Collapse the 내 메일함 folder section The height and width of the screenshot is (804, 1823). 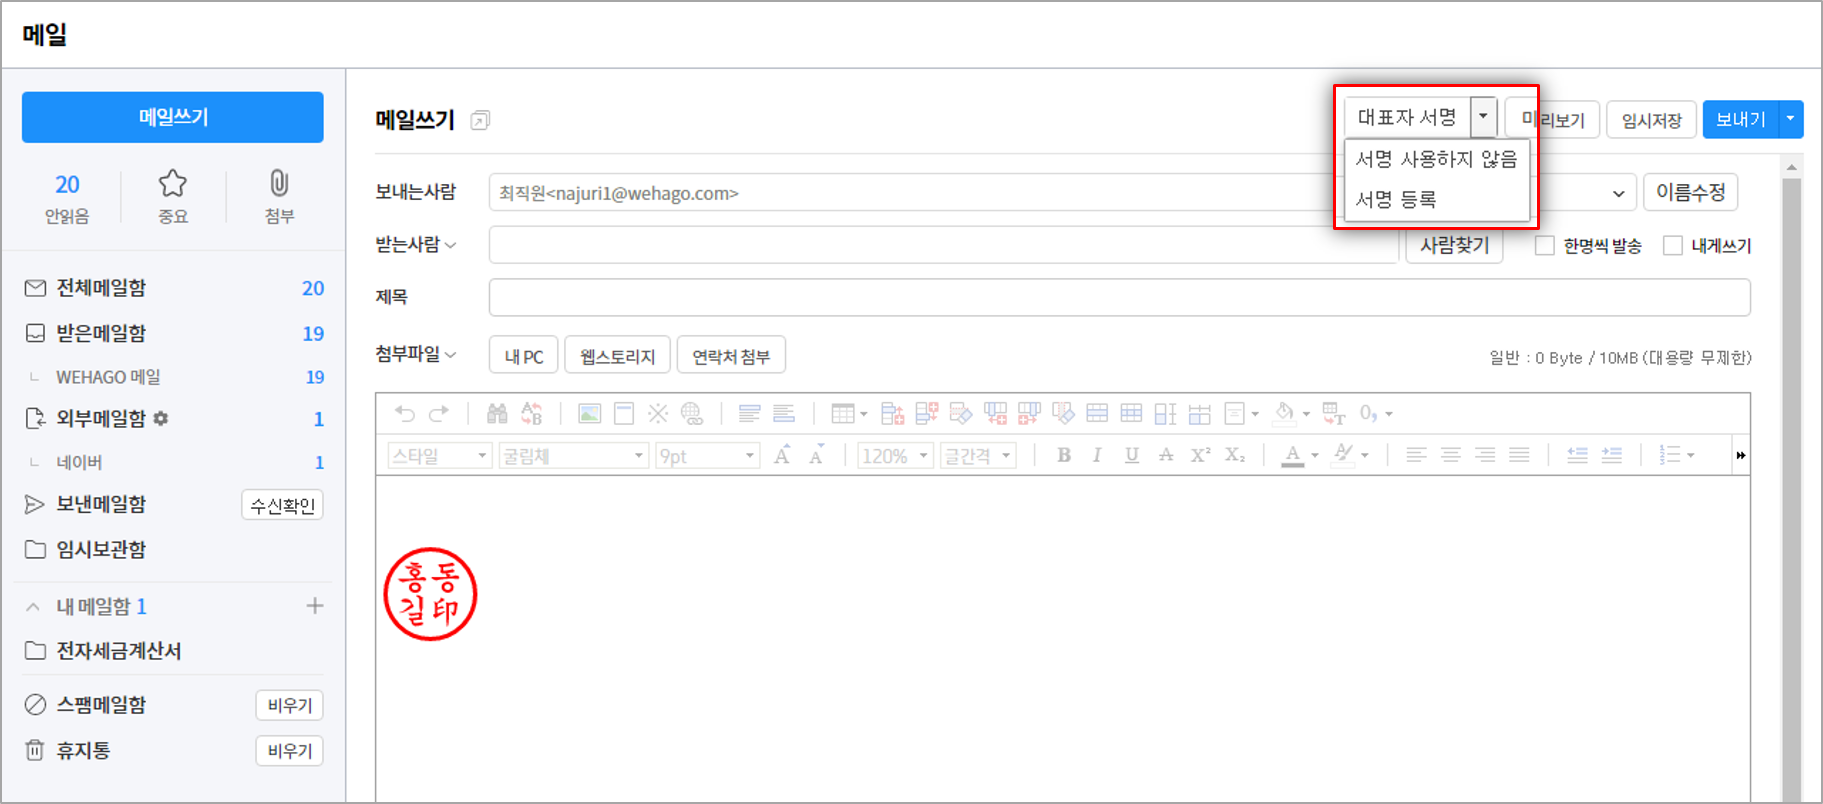click(x=33, y=607)
